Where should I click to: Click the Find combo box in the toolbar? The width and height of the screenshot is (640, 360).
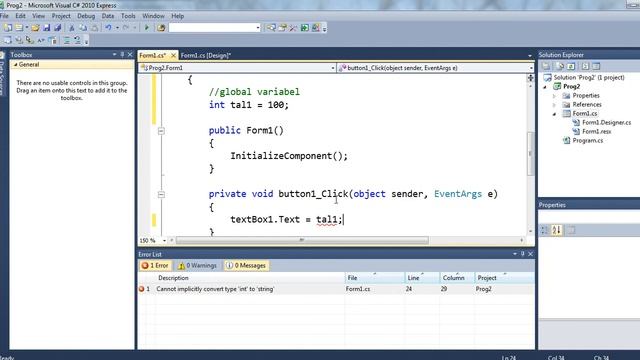(215, 28)
